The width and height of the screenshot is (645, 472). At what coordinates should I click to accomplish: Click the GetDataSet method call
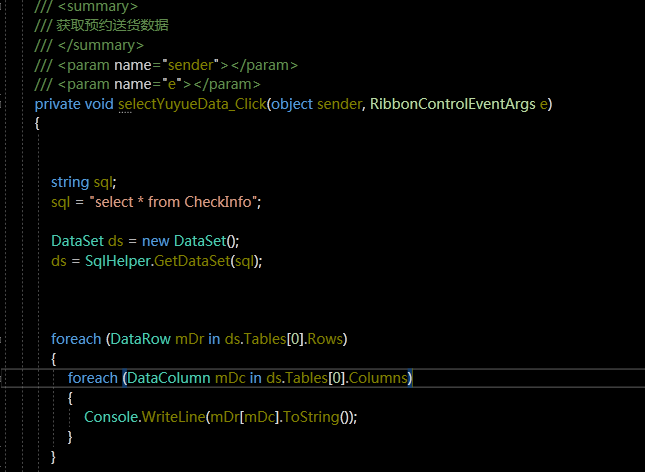(x=192, y=261)
